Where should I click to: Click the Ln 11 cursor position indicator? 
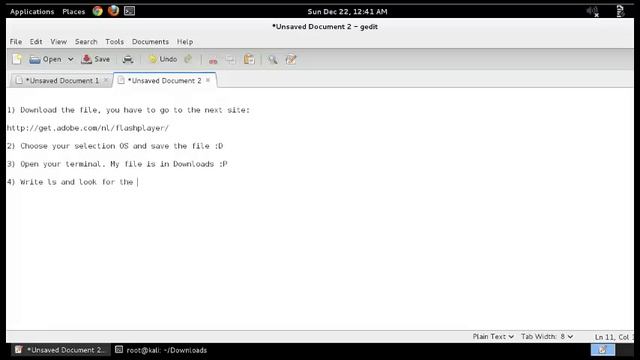[613, 337]
